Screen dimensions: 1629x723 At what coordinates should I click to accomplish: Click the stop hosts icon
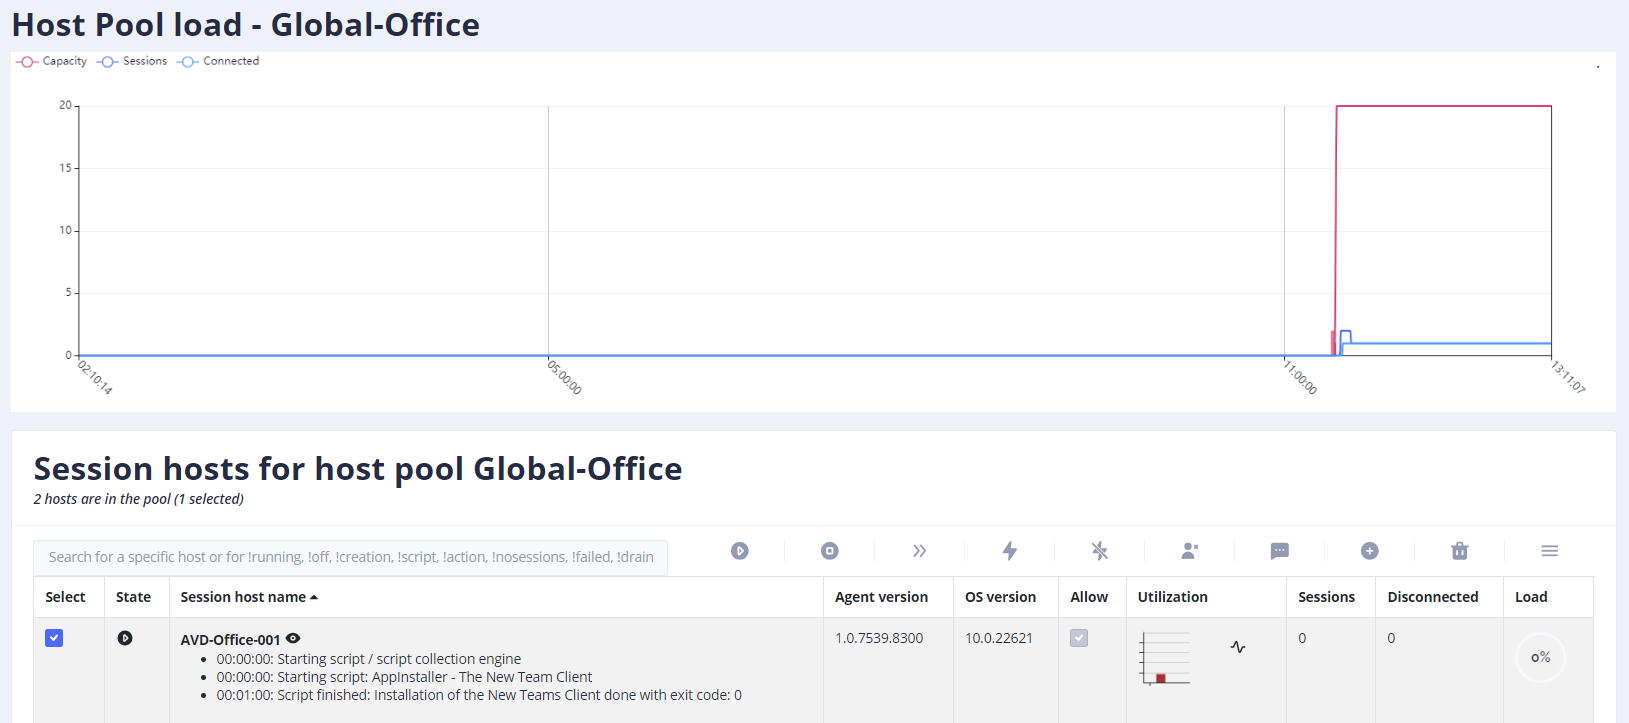point(830,551)
